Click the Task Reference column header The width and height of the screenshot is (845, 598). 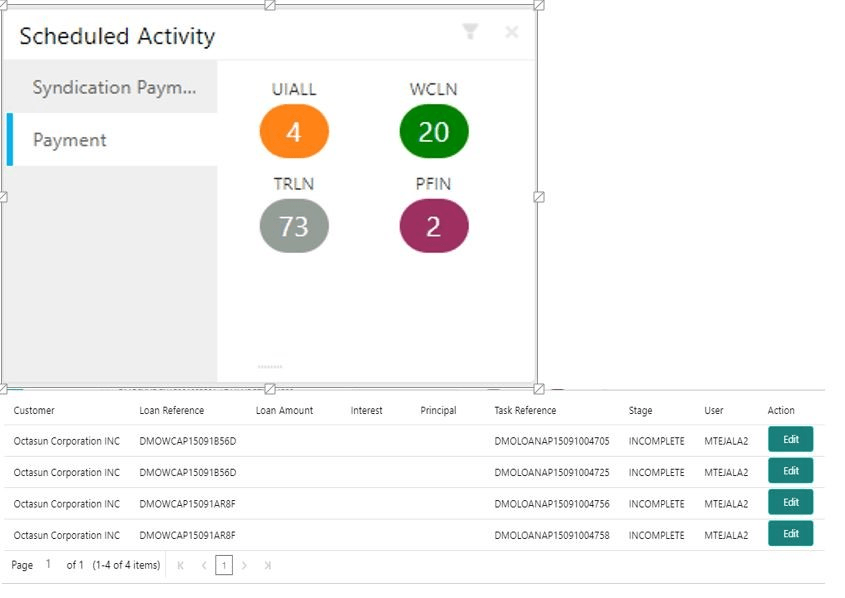click(525, 411)
